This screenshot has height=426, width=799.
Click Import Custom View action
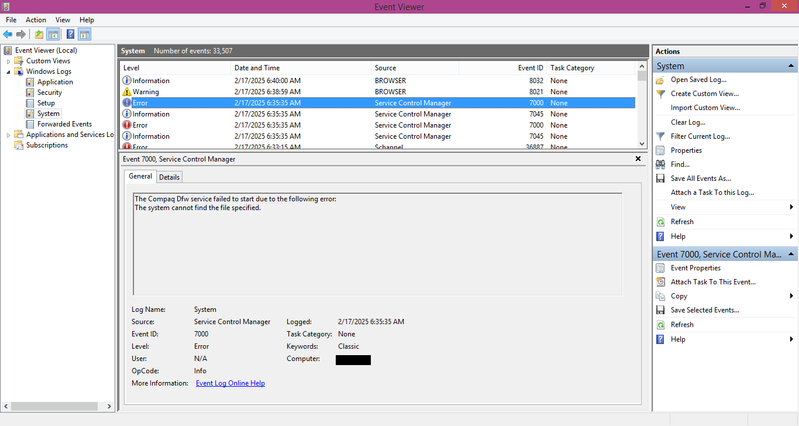705,108
